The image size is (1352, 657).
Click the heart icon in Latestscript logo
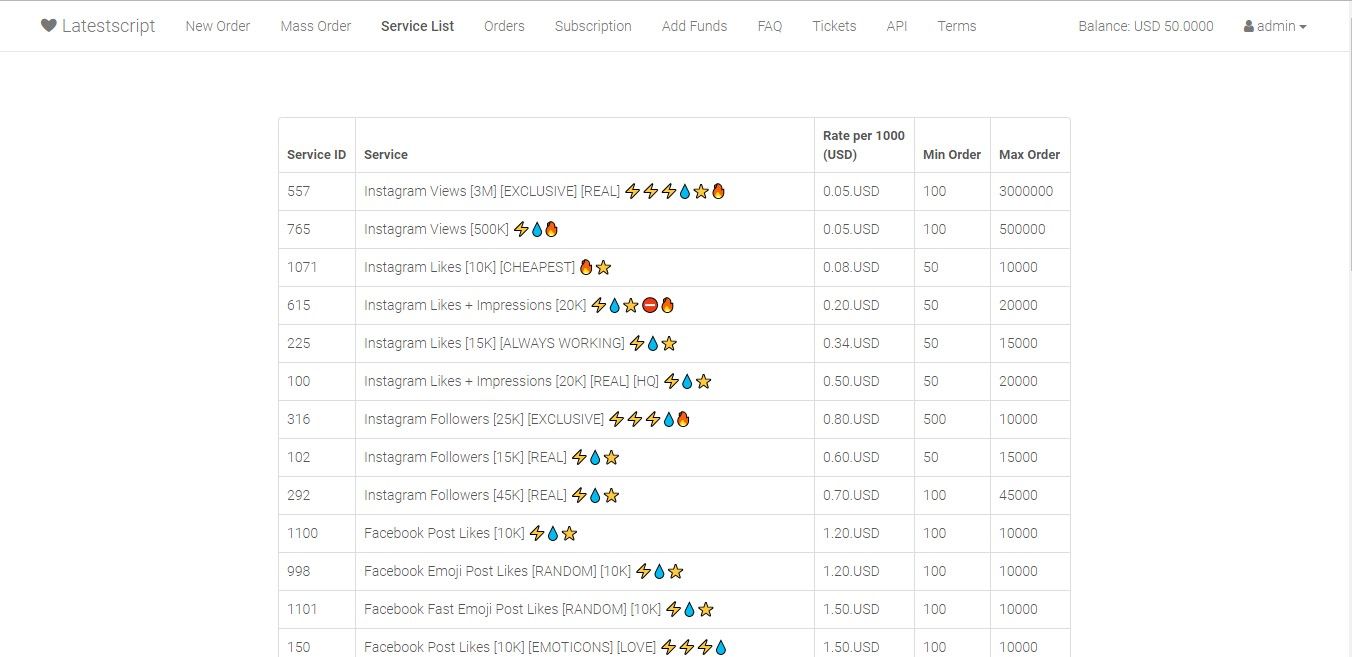[x=49, y=25]
